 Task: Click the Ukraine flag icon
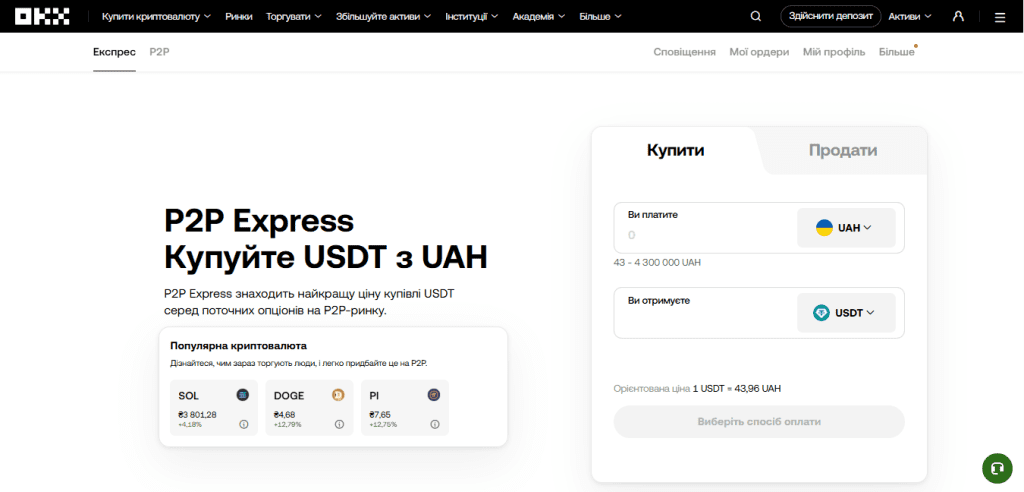824,228
